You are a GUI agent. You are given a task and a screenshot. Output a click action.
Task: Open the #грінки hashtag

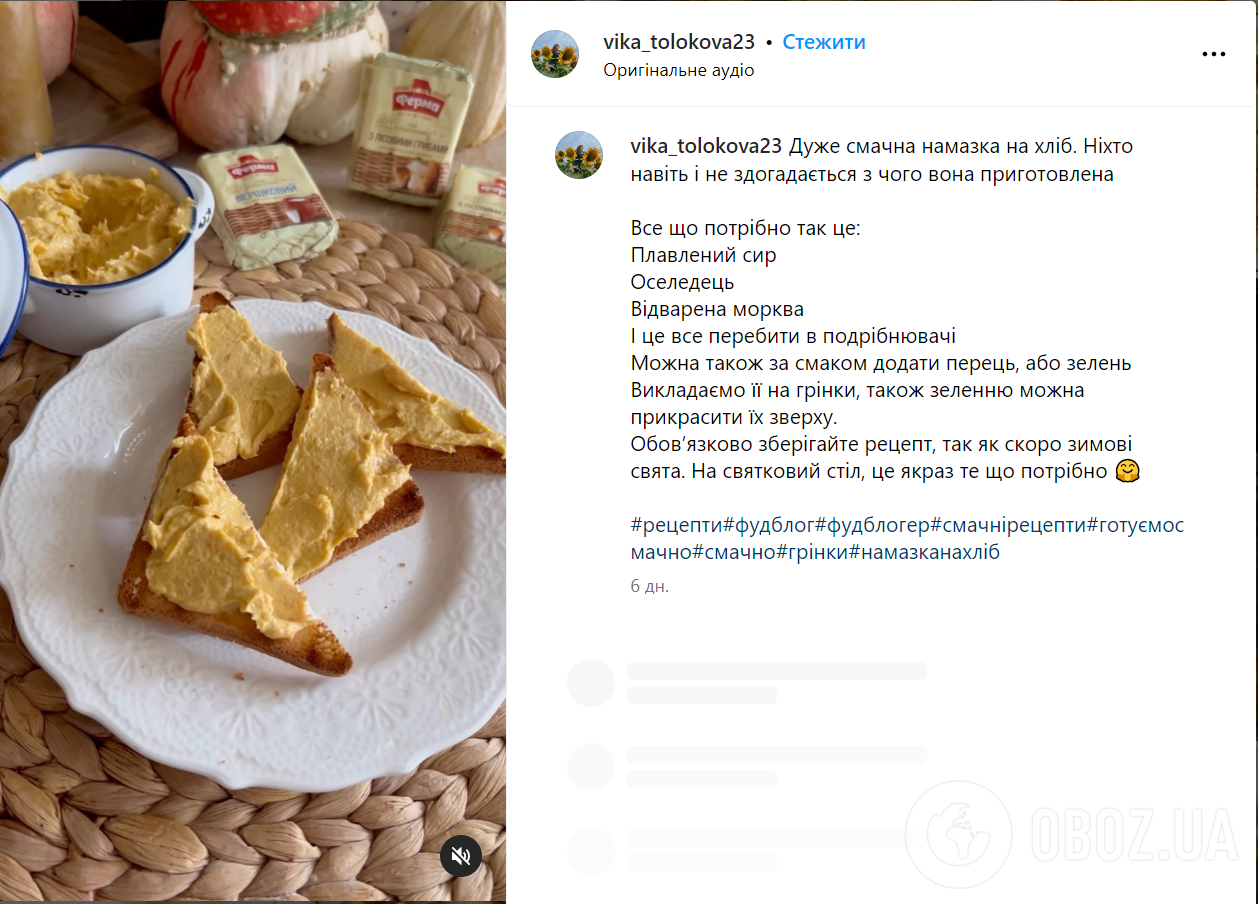(x=812, y=552)
